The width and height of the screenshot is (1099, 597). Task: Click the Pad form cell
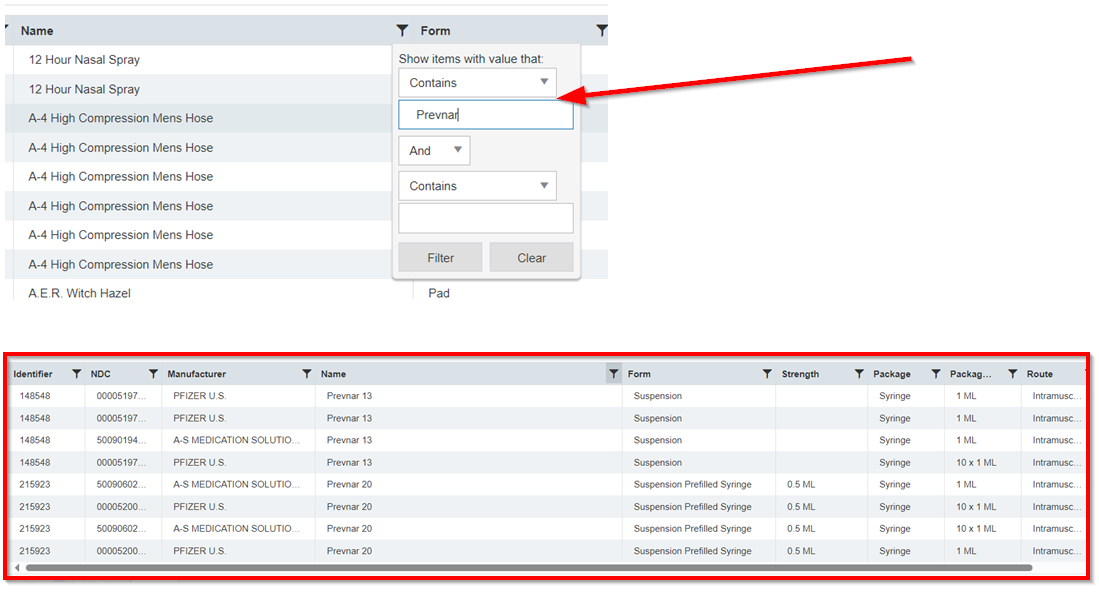coord(439,293)
